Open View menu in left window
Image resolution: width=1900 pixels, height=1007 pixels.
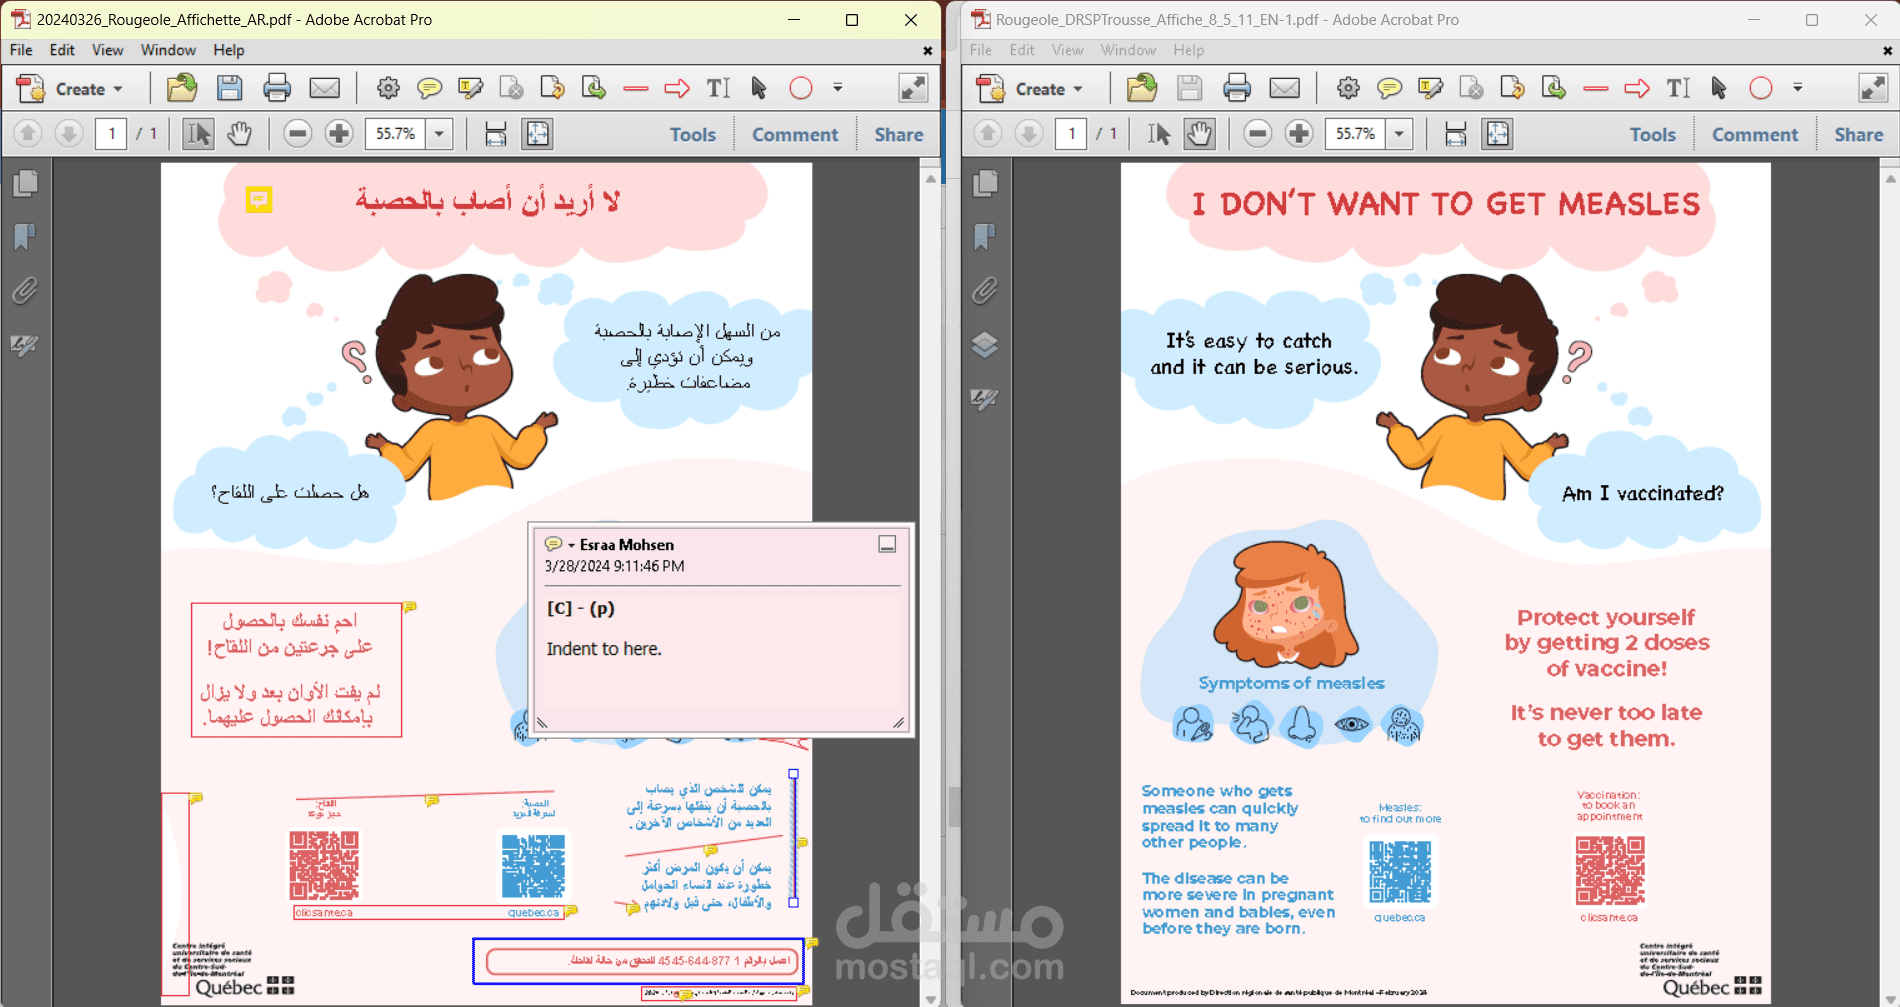[107, 50]
